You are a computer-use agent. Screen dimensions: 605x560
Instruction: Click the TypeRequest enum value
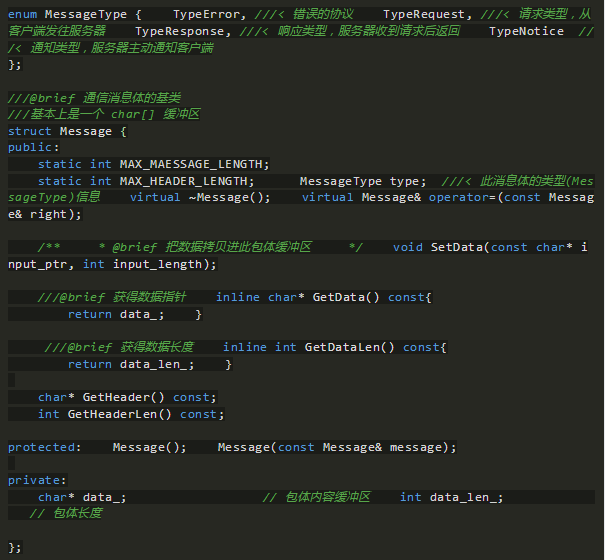(x=424, y=15)
